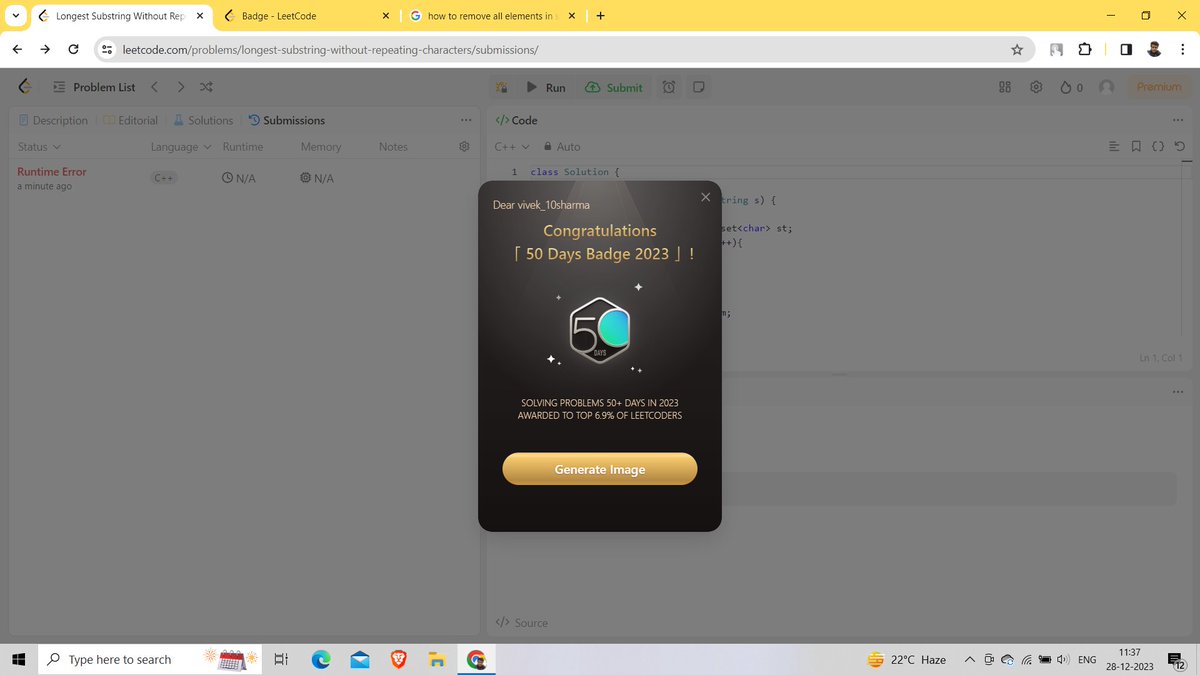Select the Submissions tab
This screenshot has width=1200, height=675.
[286, 120]
